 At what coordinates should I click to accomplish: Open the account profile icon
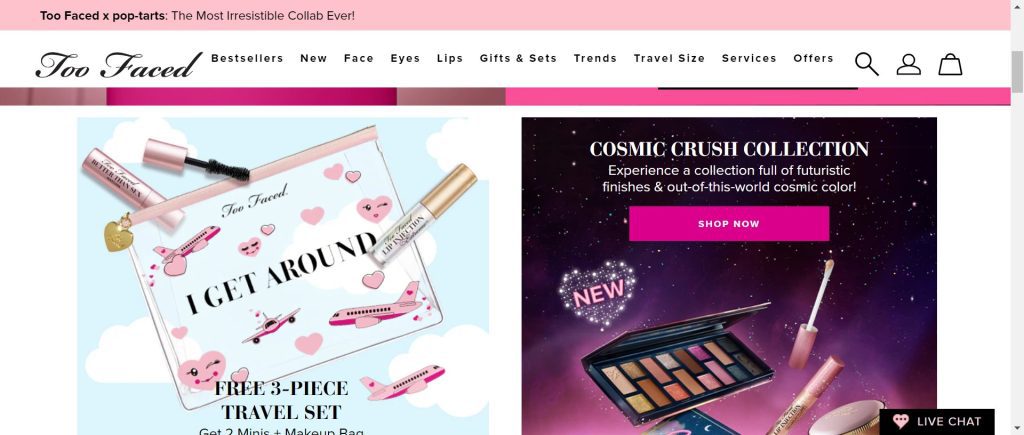[x=908, y=64]
